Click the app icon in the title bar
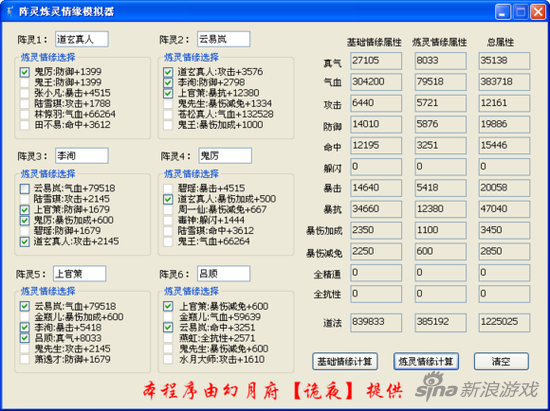 pos(9,12)
